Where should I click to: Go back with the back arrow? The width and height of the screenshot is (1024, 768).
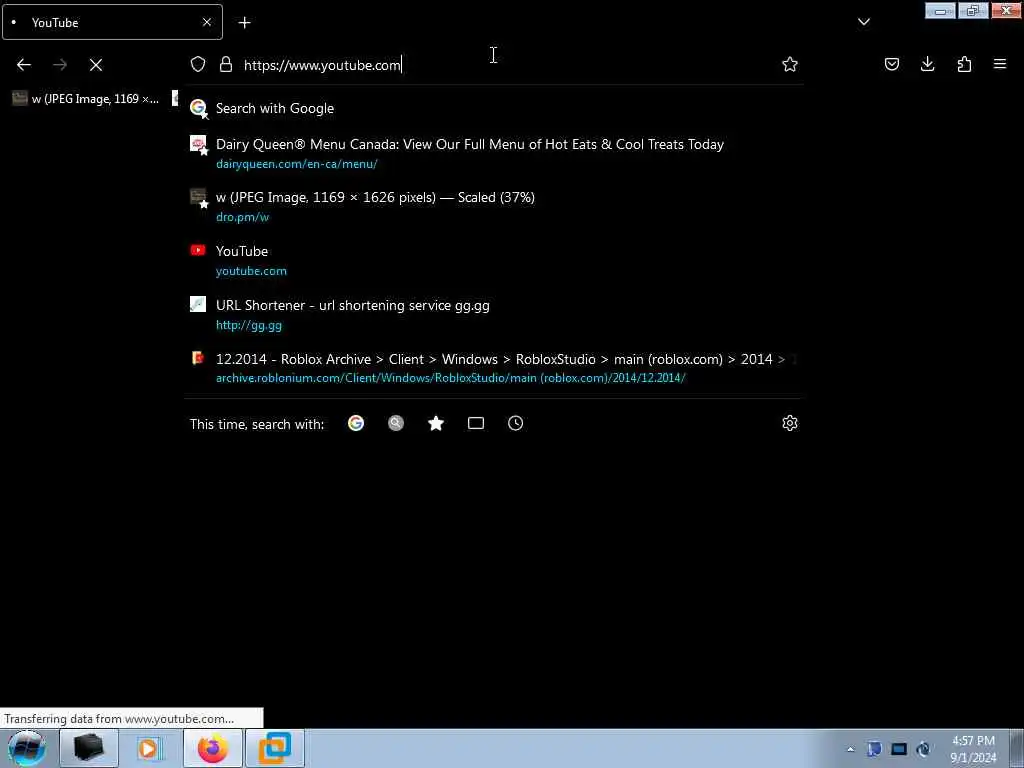click(x=24, y=65)
